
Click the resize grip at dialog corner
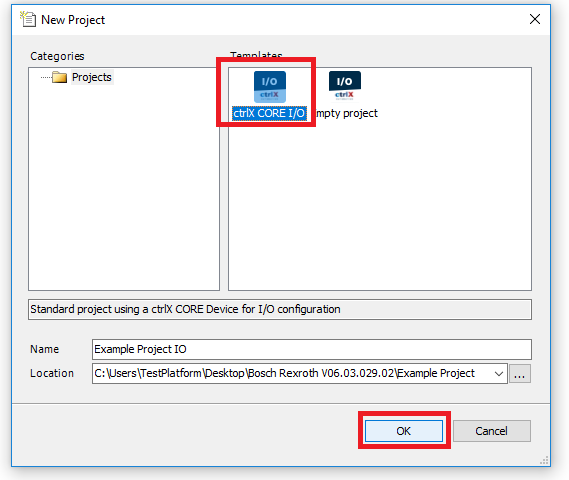544,460
